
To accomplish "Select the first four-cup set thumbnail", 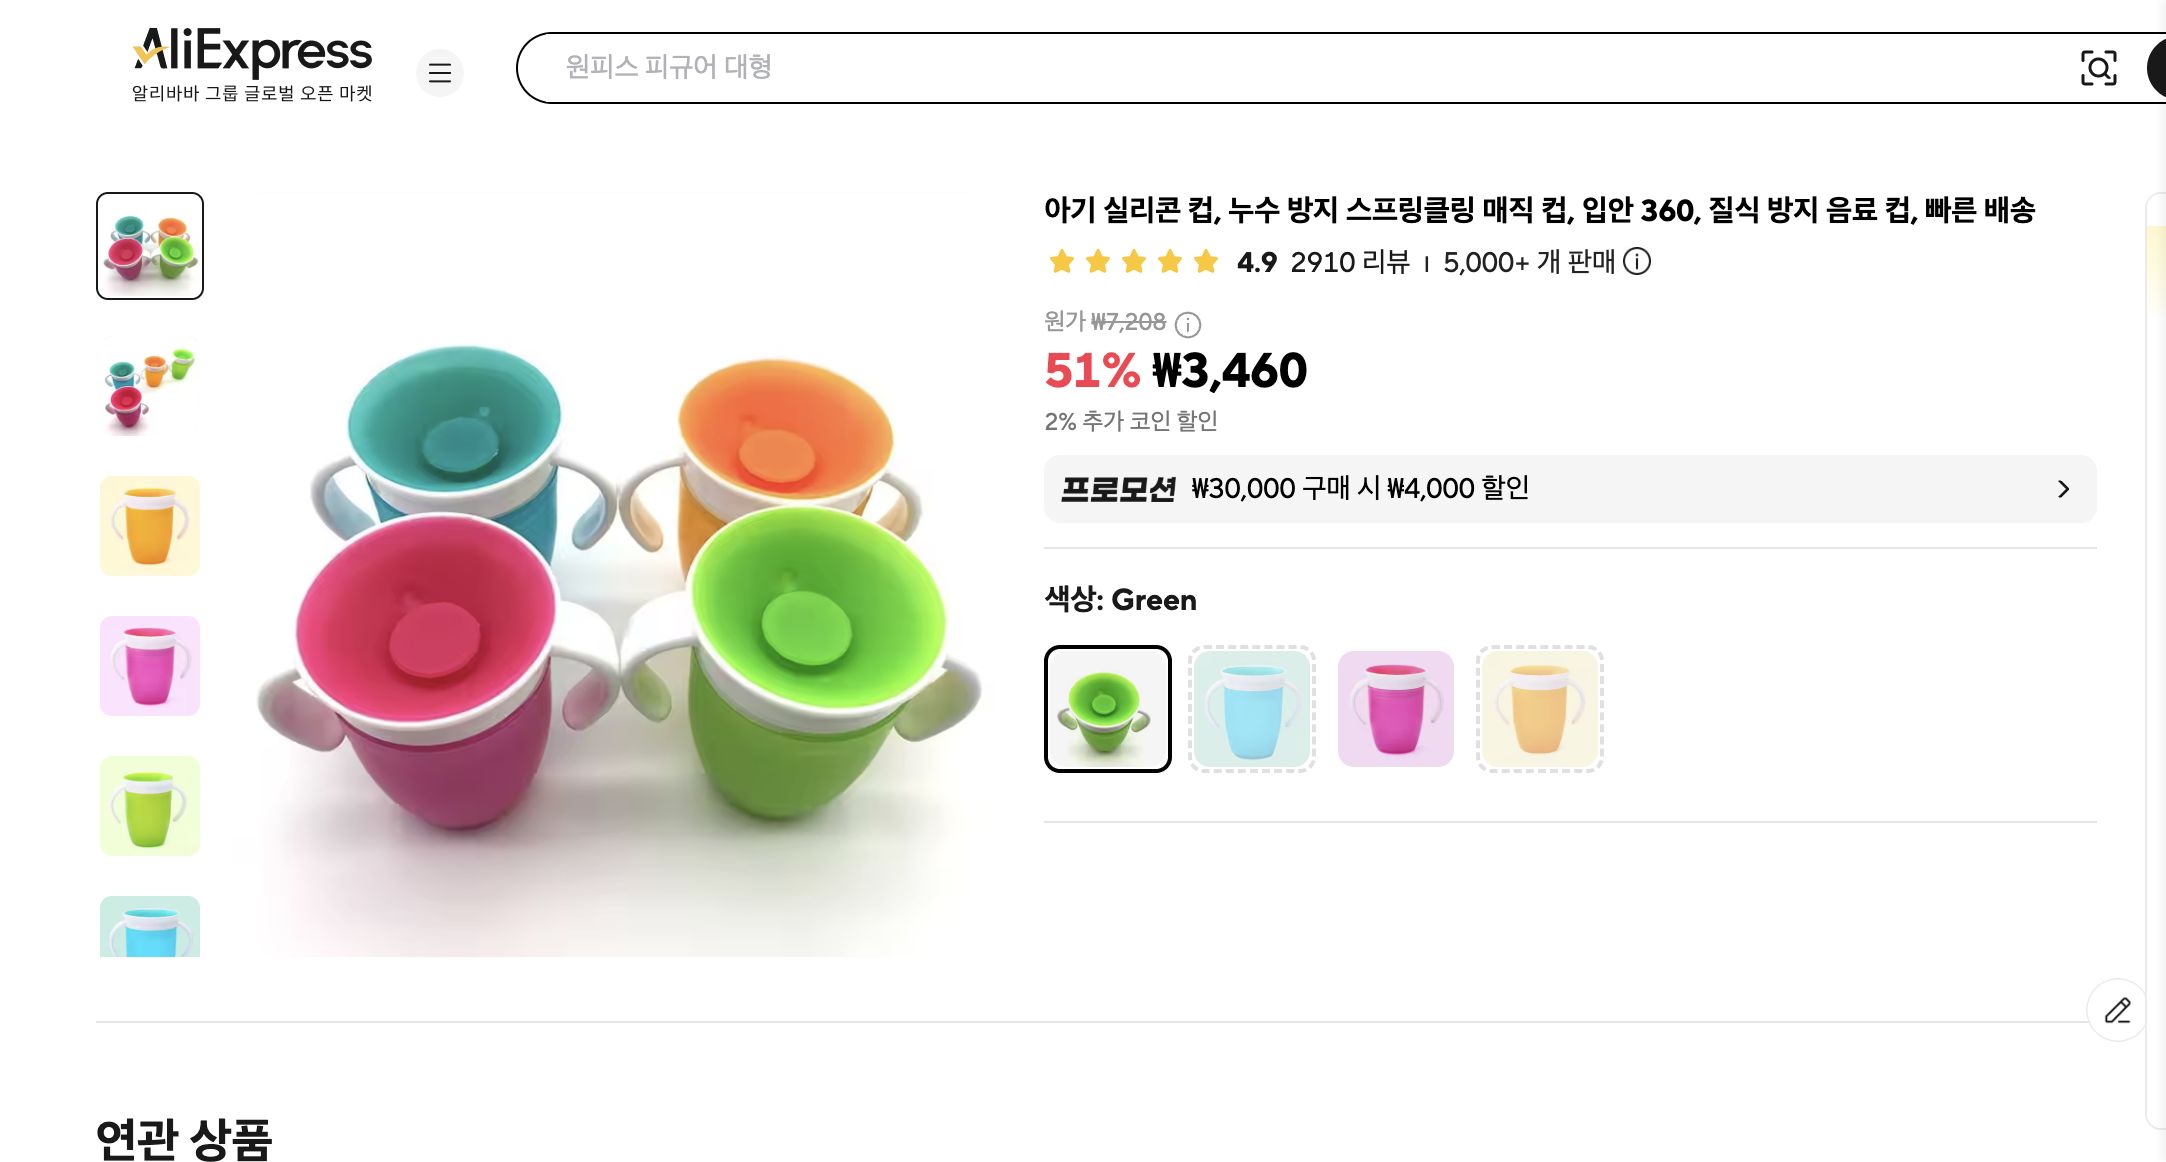I will tap(149, 245).
